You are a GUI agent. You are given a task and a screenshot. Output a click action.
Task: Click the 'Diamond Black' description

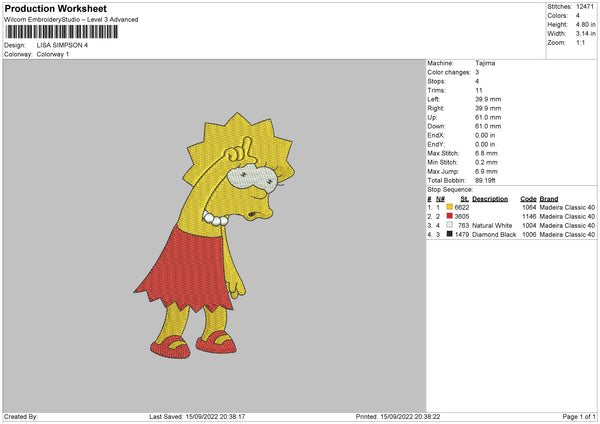[494, 235]
